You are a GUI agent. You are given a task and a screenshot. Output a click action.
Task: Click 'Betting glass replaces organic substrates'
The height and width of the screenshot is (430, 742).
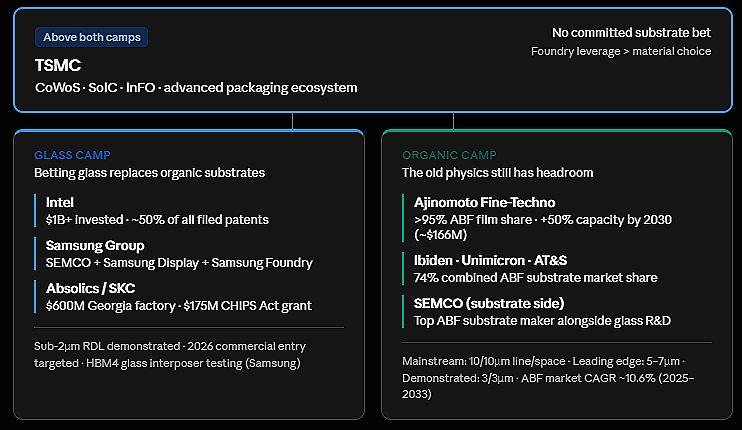click(x=150, y=173)
